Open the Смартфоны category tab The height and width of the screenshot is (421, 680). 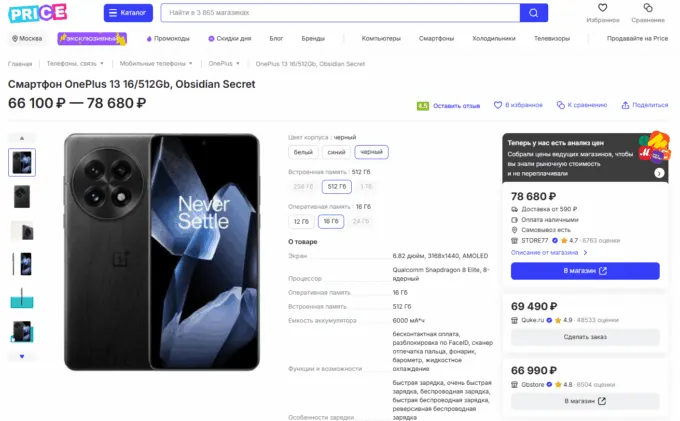[x=436, y=38]
